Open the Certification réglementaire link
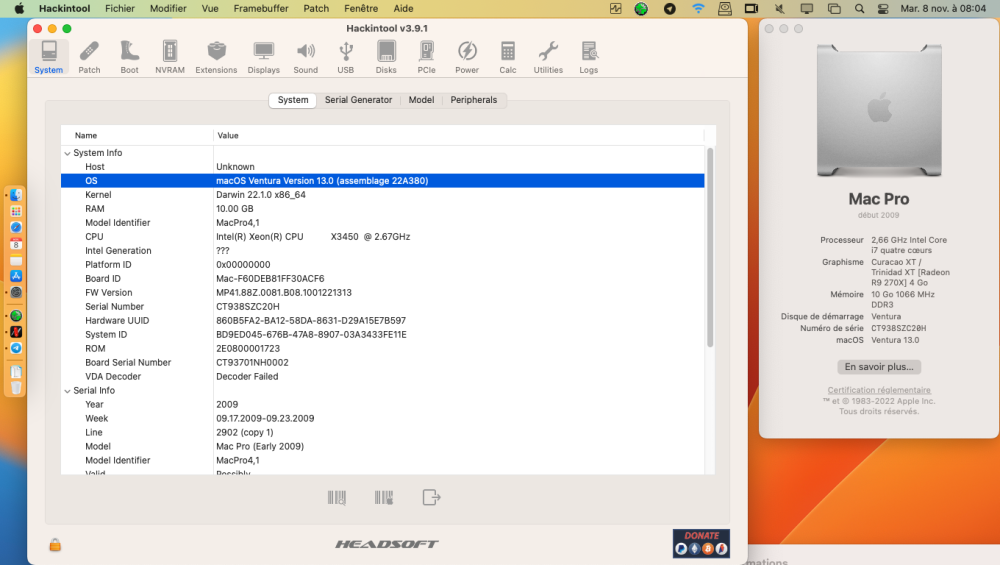 (879, 390)
